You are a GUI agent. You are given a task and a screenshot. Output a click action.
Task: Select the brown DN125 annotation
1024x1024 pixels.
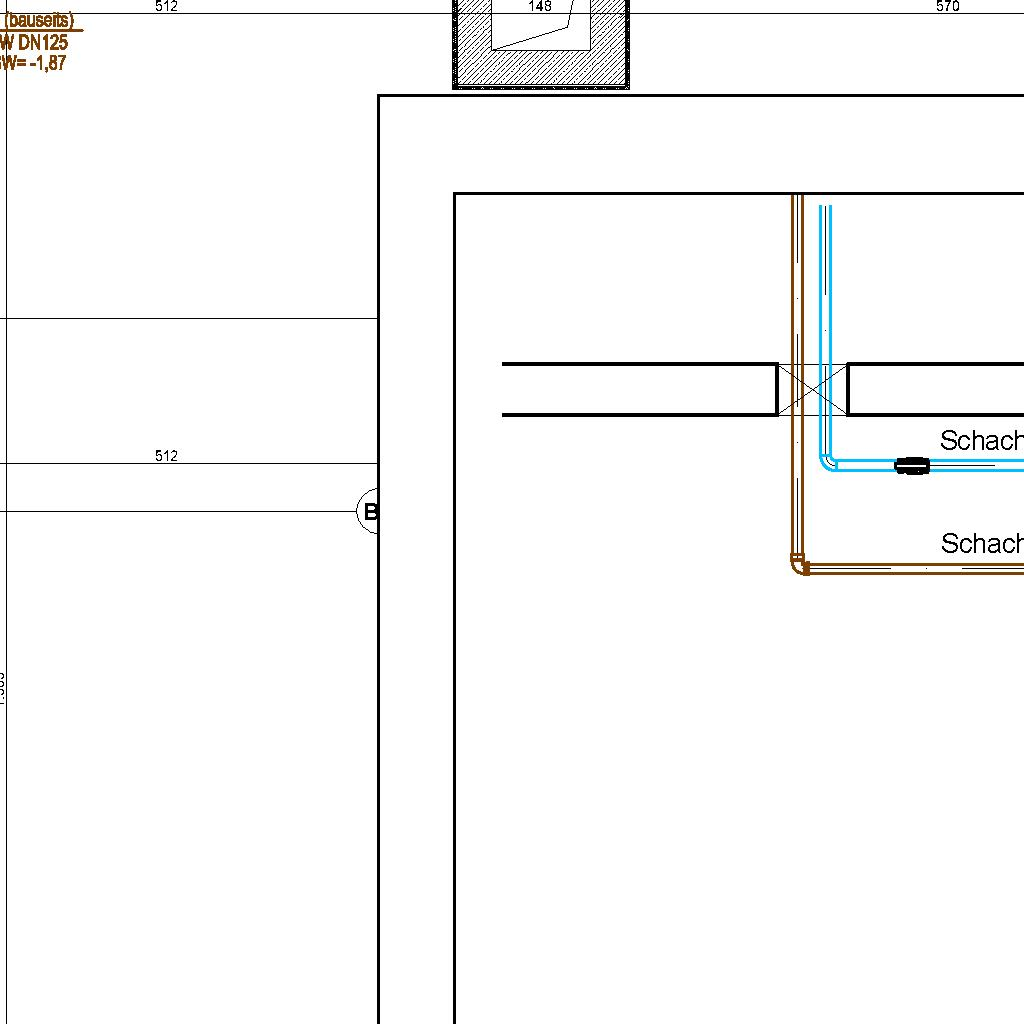(35, 43)
